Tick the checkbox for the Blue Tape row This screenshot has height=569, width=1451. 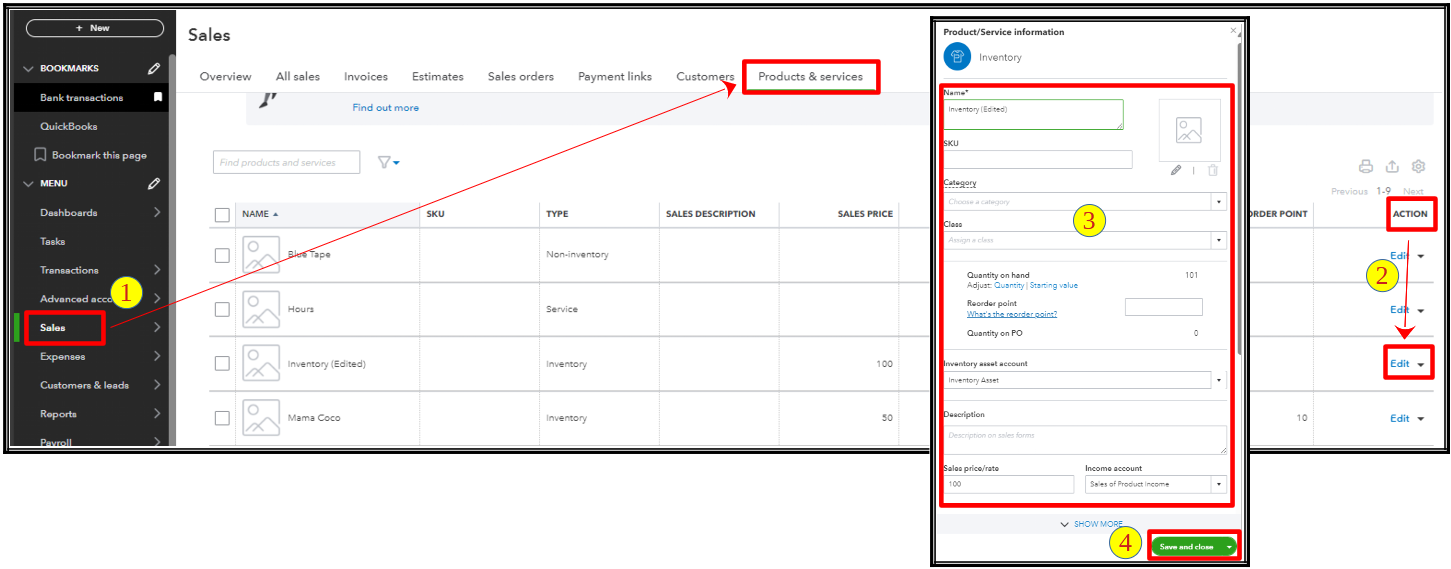pos(222,255)
